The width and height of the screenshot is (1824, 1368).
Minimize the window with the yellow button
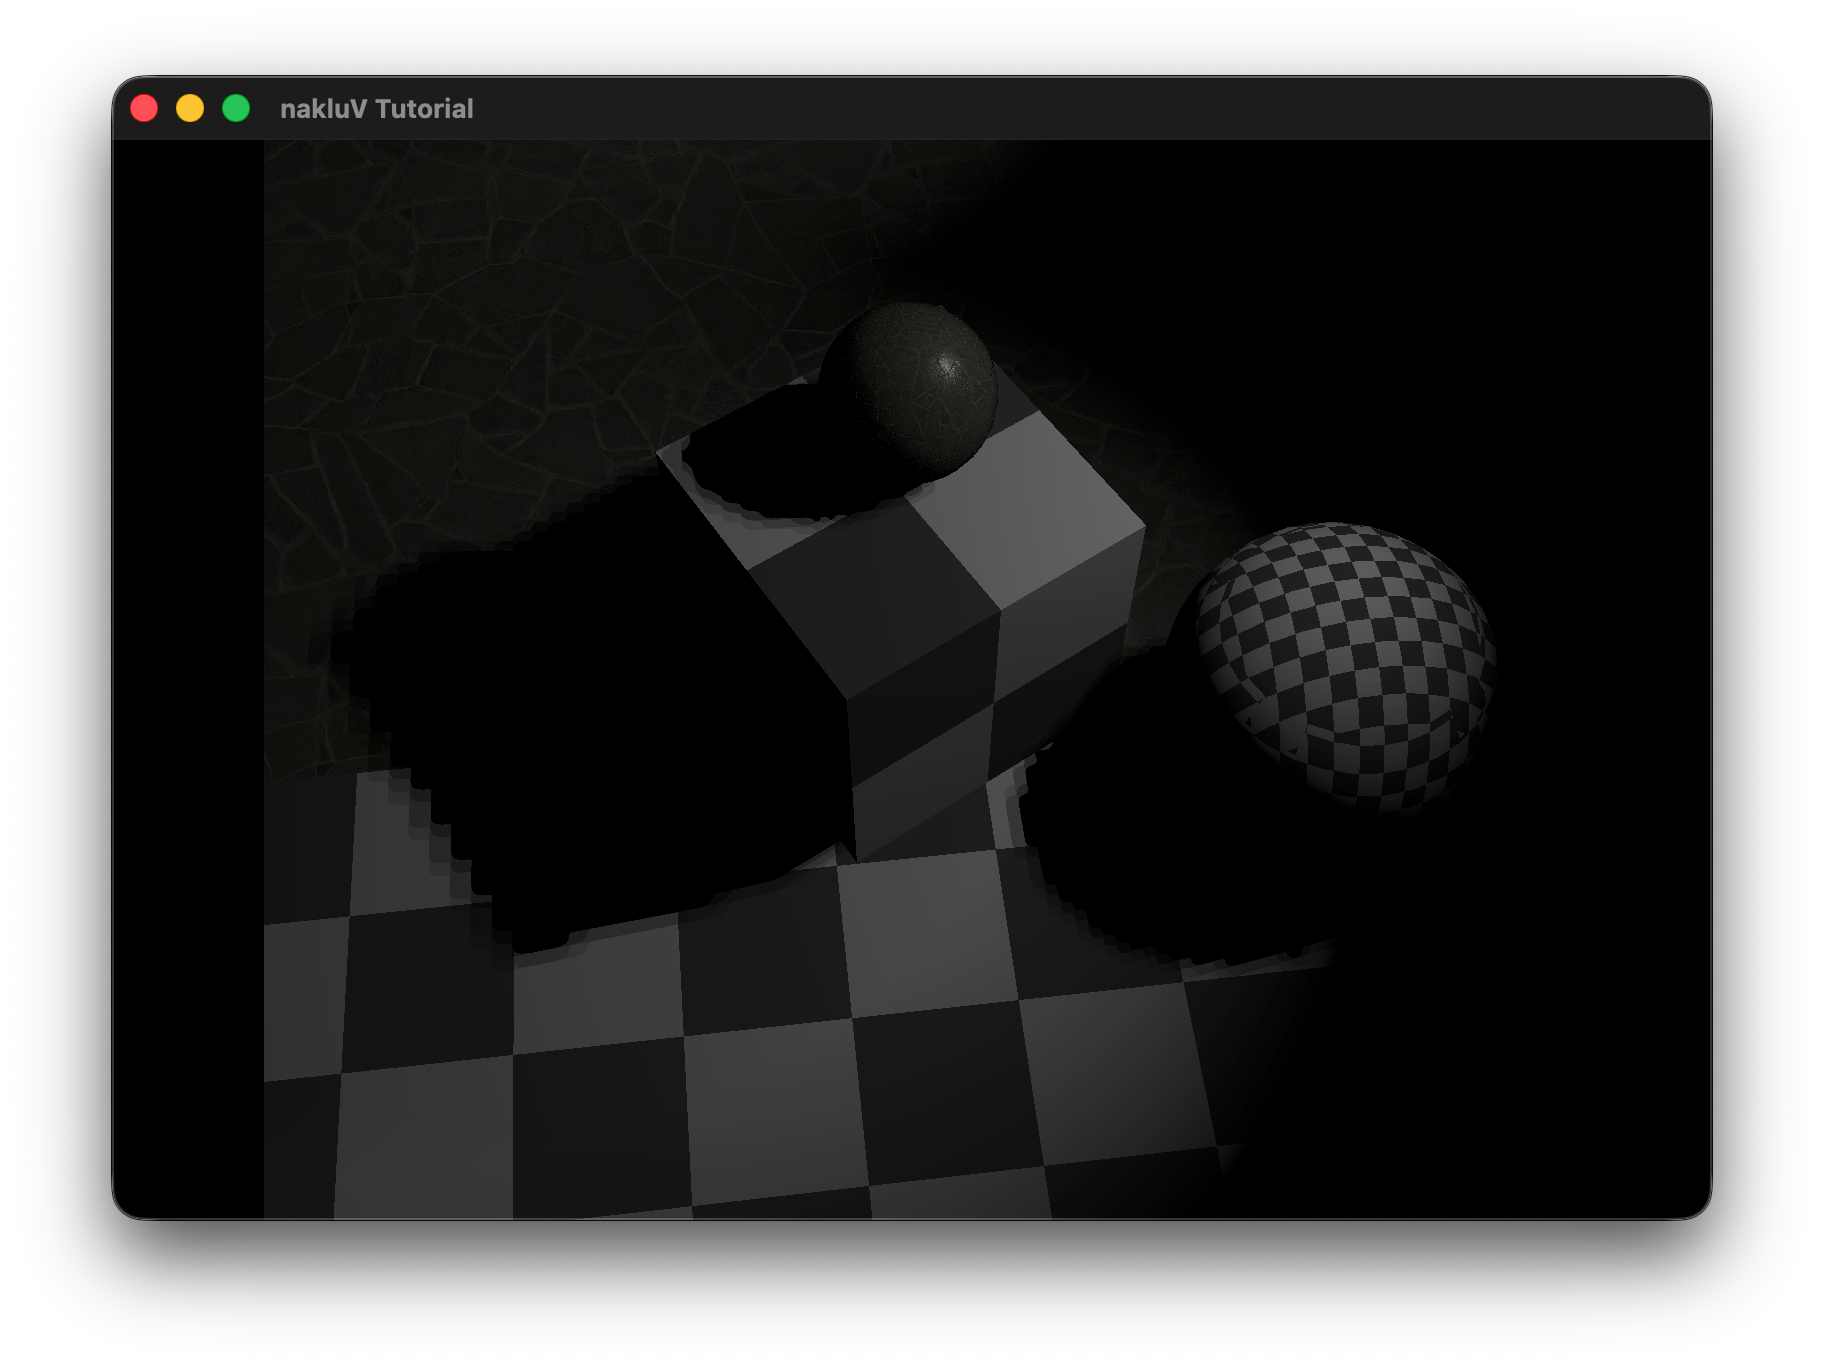click(190, 108)
